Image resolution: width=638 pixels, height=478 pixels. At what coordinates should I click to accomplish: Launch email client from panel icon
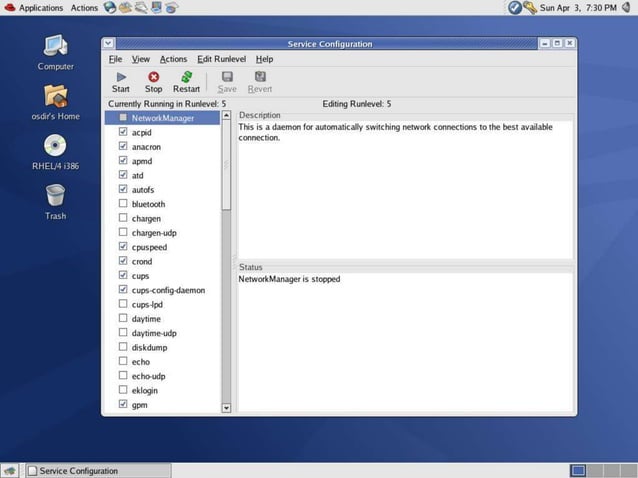coord(125,7)
